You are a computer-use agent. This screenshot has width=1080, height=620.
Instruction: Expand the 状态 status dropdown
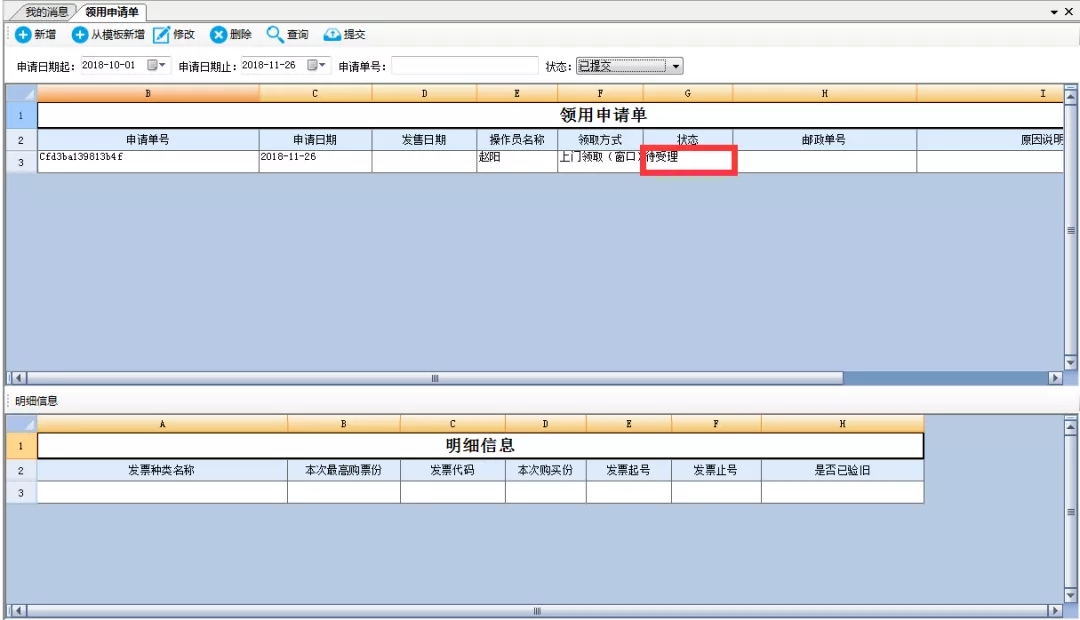click(676, 66)
